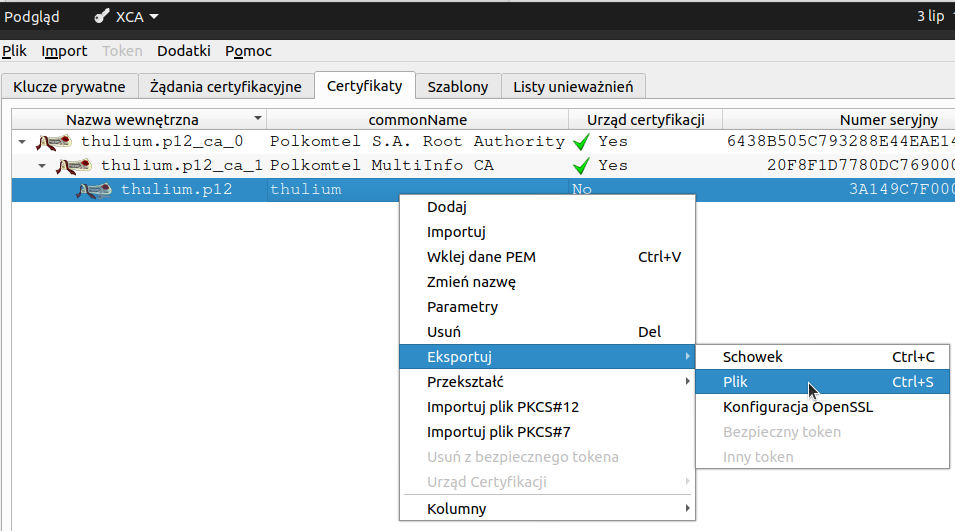Click the Podgląd label in top bar
The image size is (955, 531).
(x=32, y=17)
